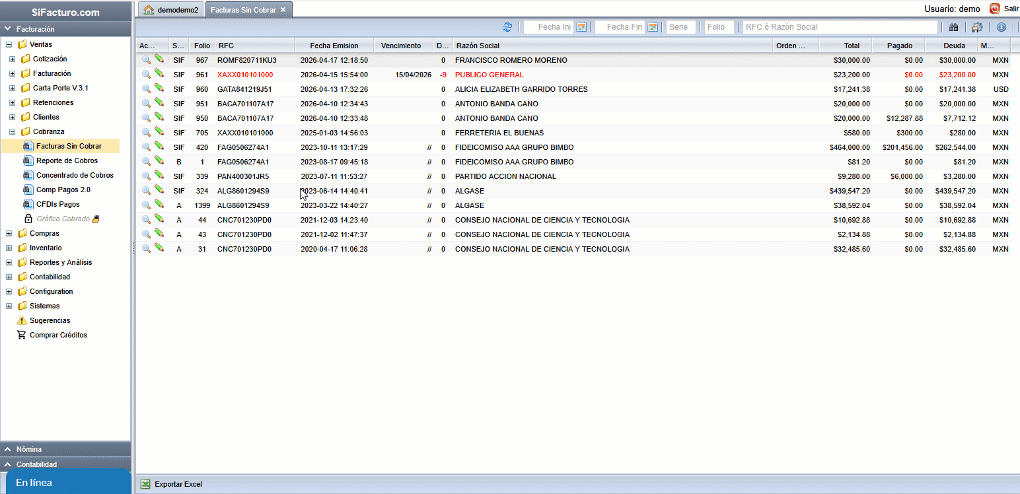The height and width of the screenshot is (494, 1020).
Task: Open the Fecha Ini calendar picker
Action: (582, 27)
